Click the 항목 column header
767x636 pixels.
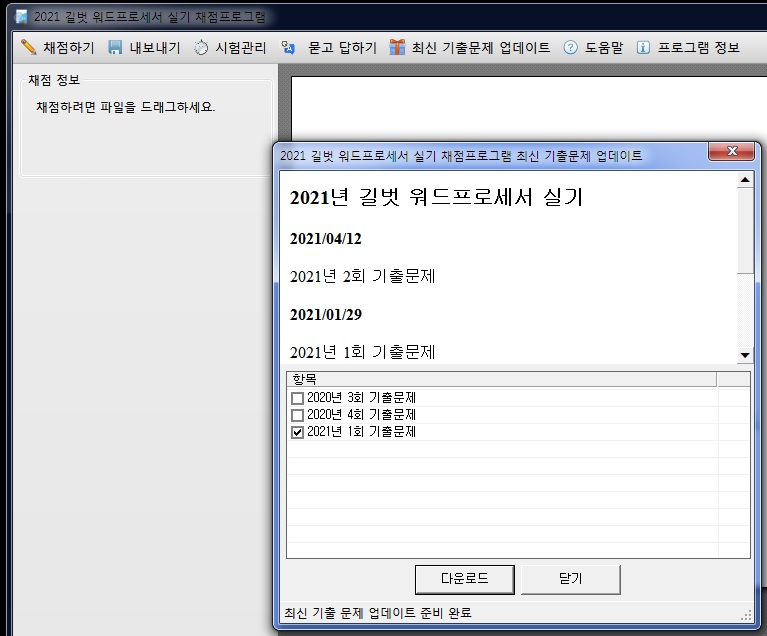(x=500, y=379)
